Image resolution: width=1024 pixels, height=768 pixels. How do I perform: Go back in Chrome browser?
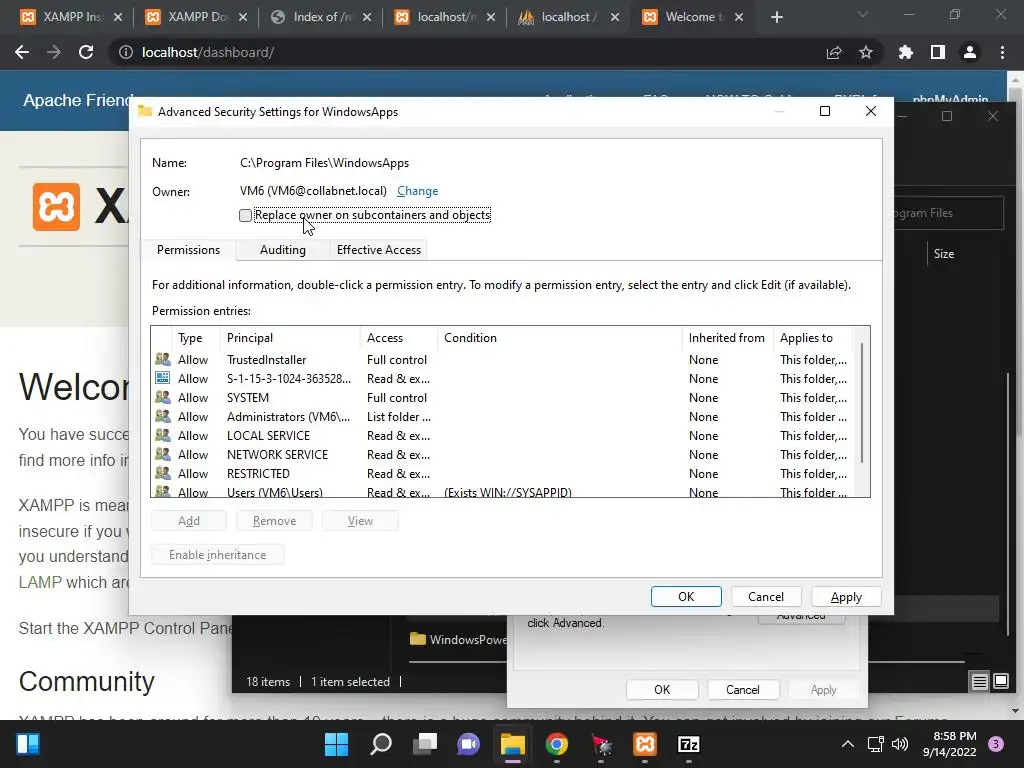point(22,52)
